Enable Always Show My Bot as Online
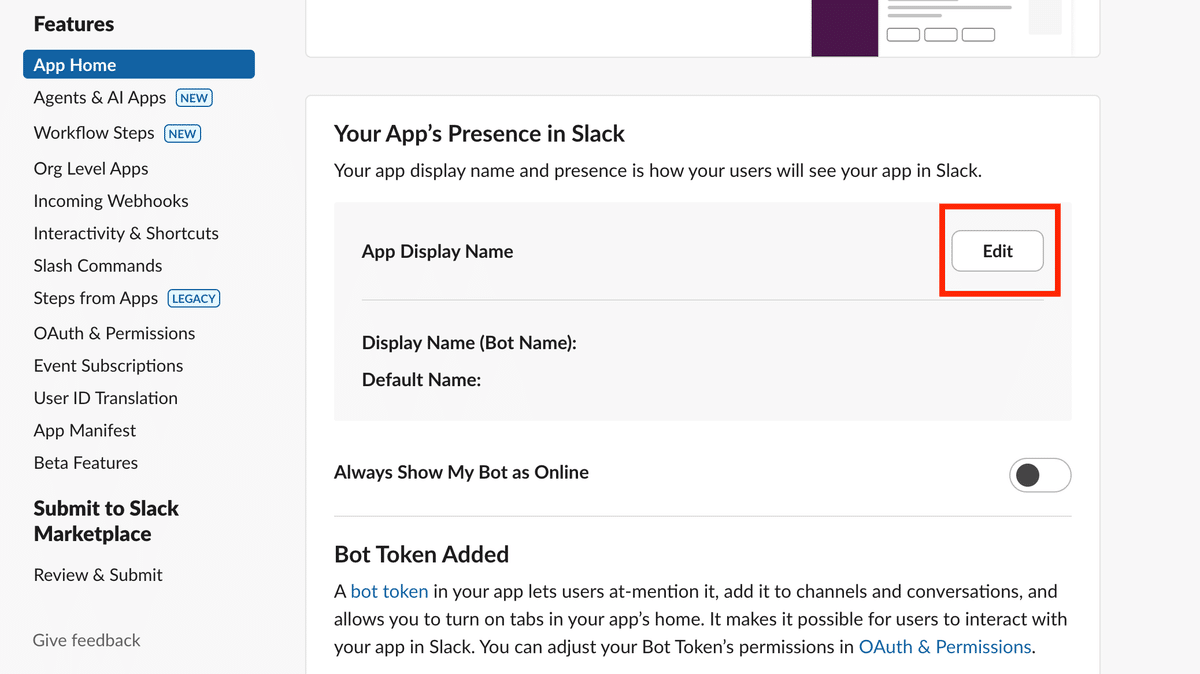 tap(1040, 475)
